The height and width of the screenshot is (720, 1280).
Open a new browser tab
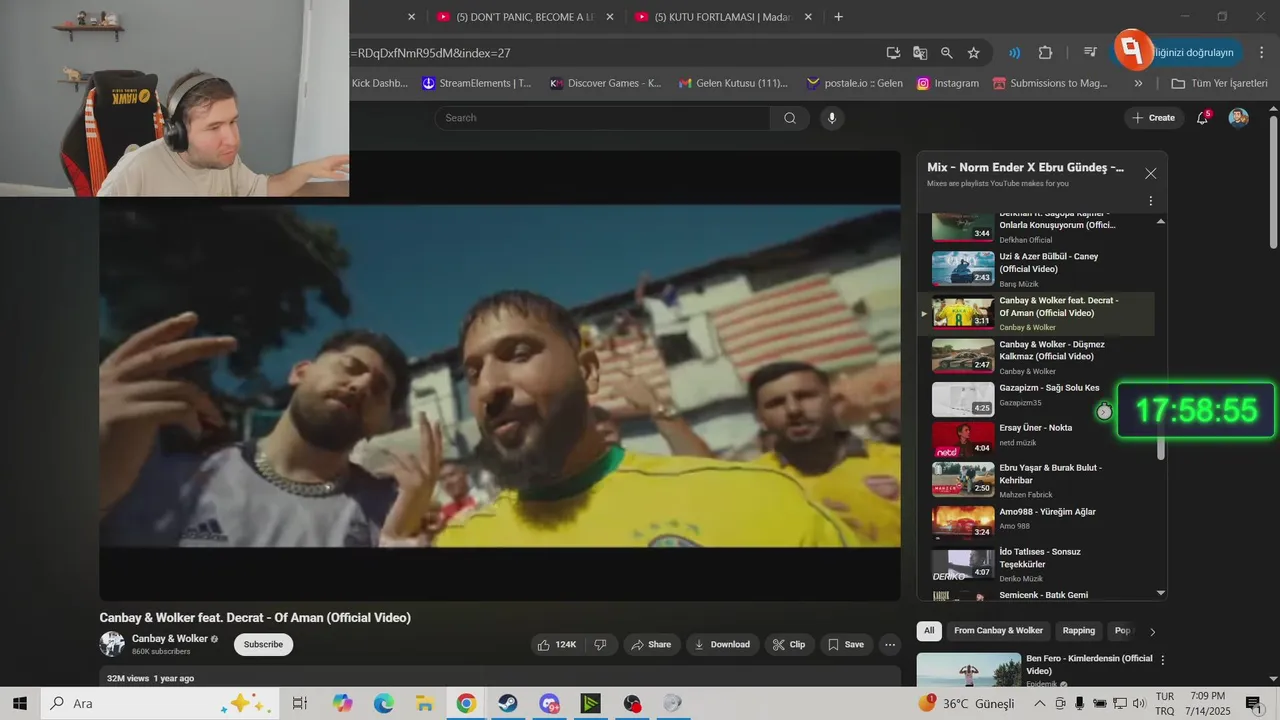(838, 17)
